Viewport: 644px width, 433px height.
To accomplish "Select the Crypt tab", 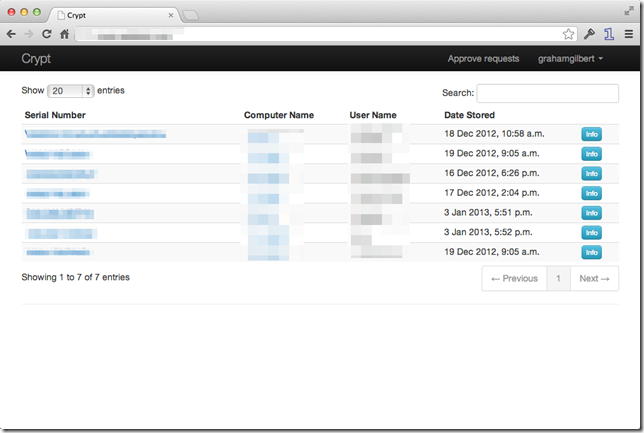I will tap(114, 15).
